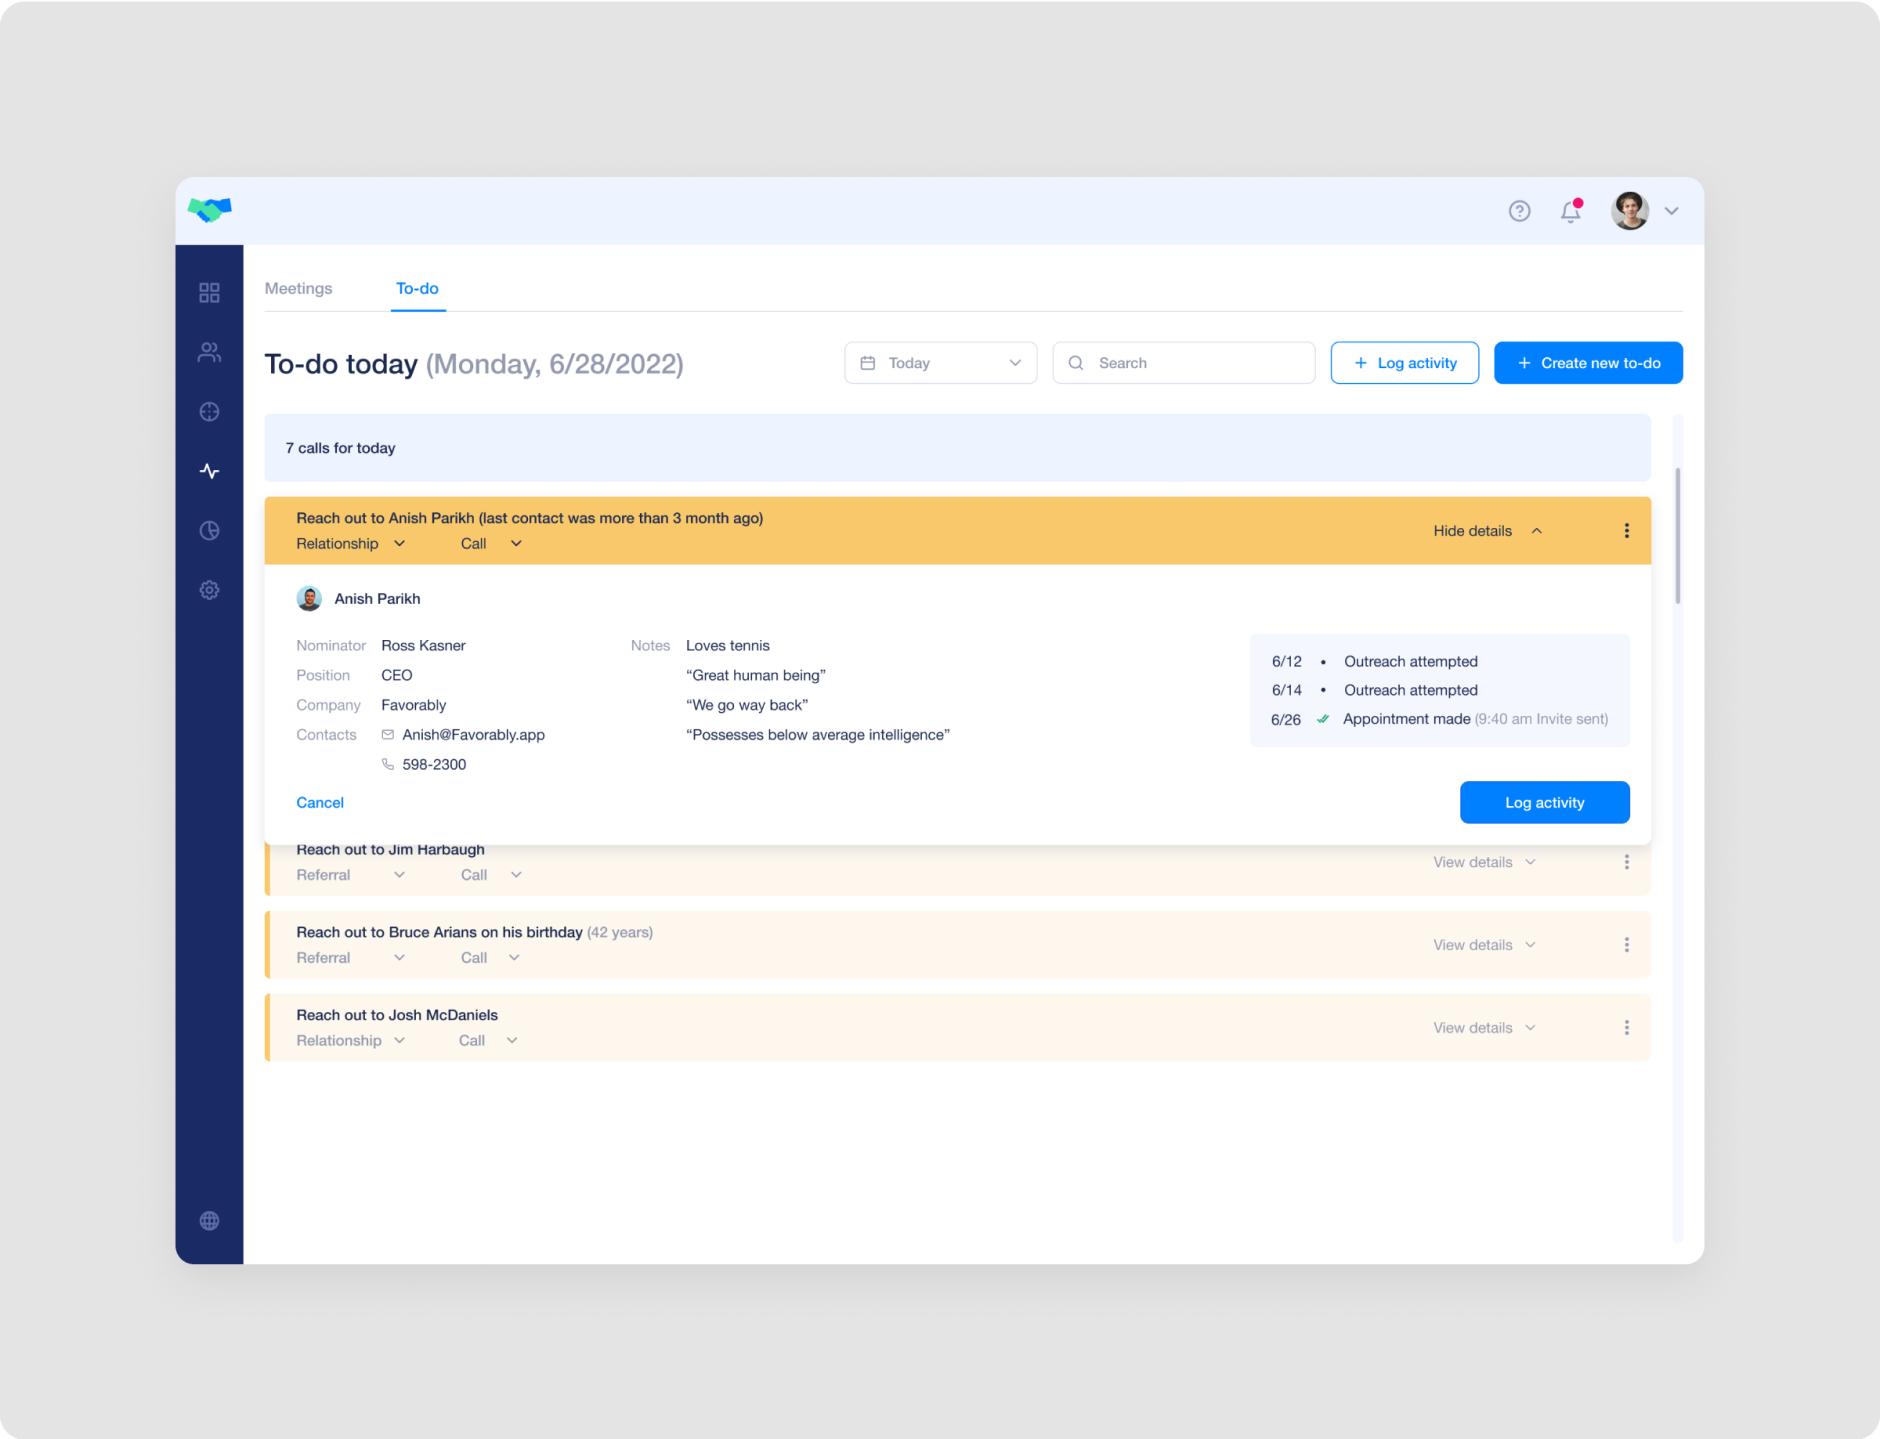Image resolution: width=1880 pixels, height=1439 pixels.
Task: Select the contacts icon in sidebar
Action: pos(209,351)
